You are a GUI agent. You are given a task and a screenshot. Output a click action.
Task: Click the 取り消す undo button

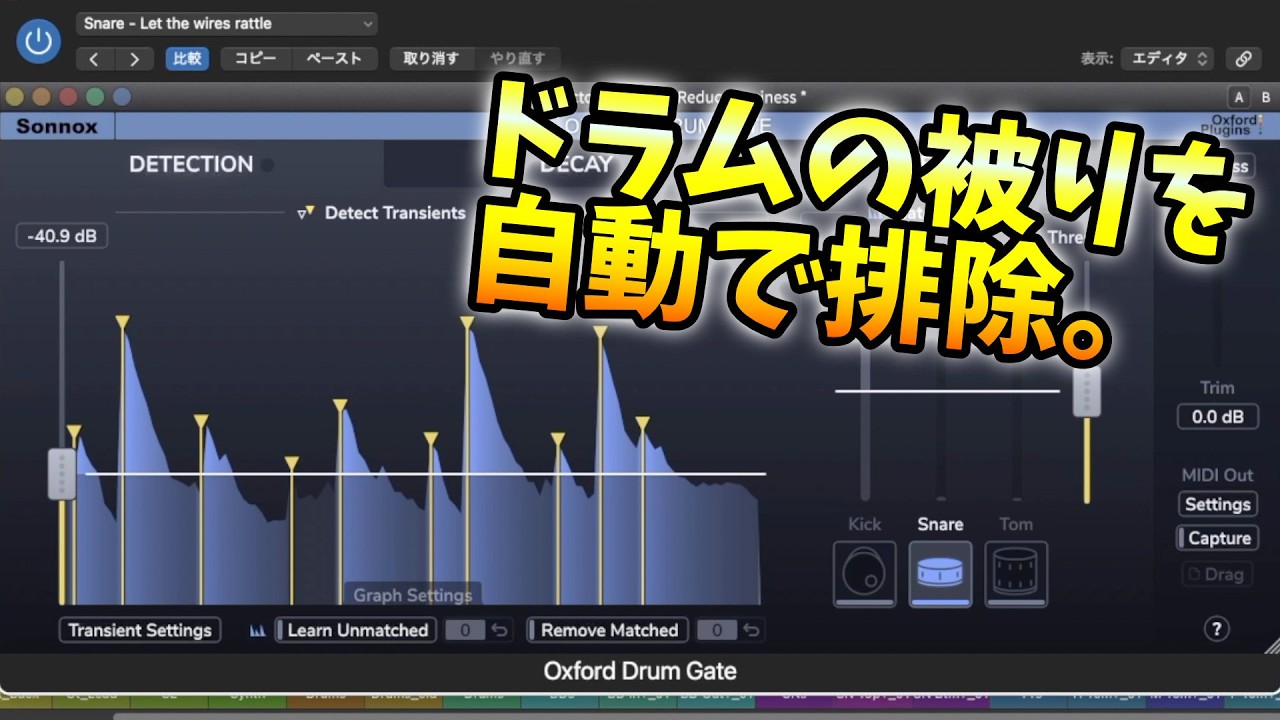coord(432,59)
